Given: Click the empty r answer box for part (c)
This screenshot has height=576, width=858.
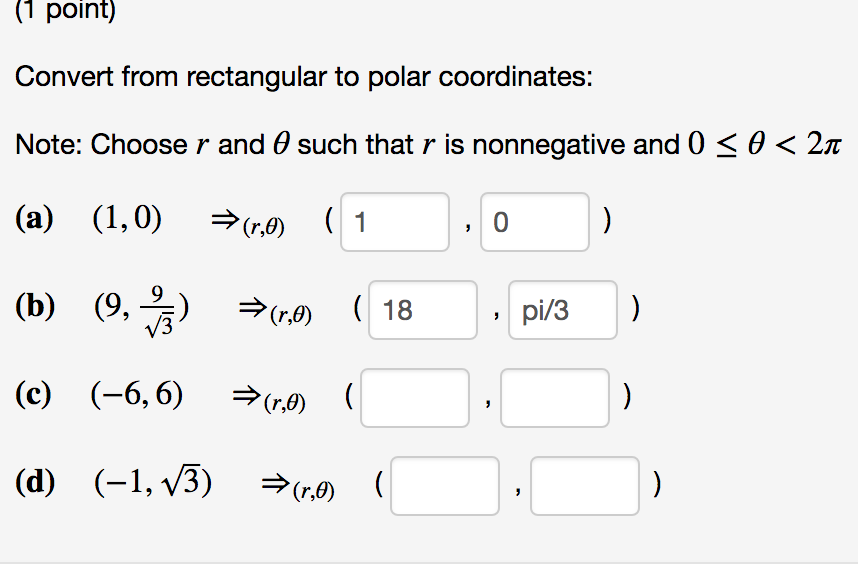Looking at the screenshot, I should click(x=414, y=397).
